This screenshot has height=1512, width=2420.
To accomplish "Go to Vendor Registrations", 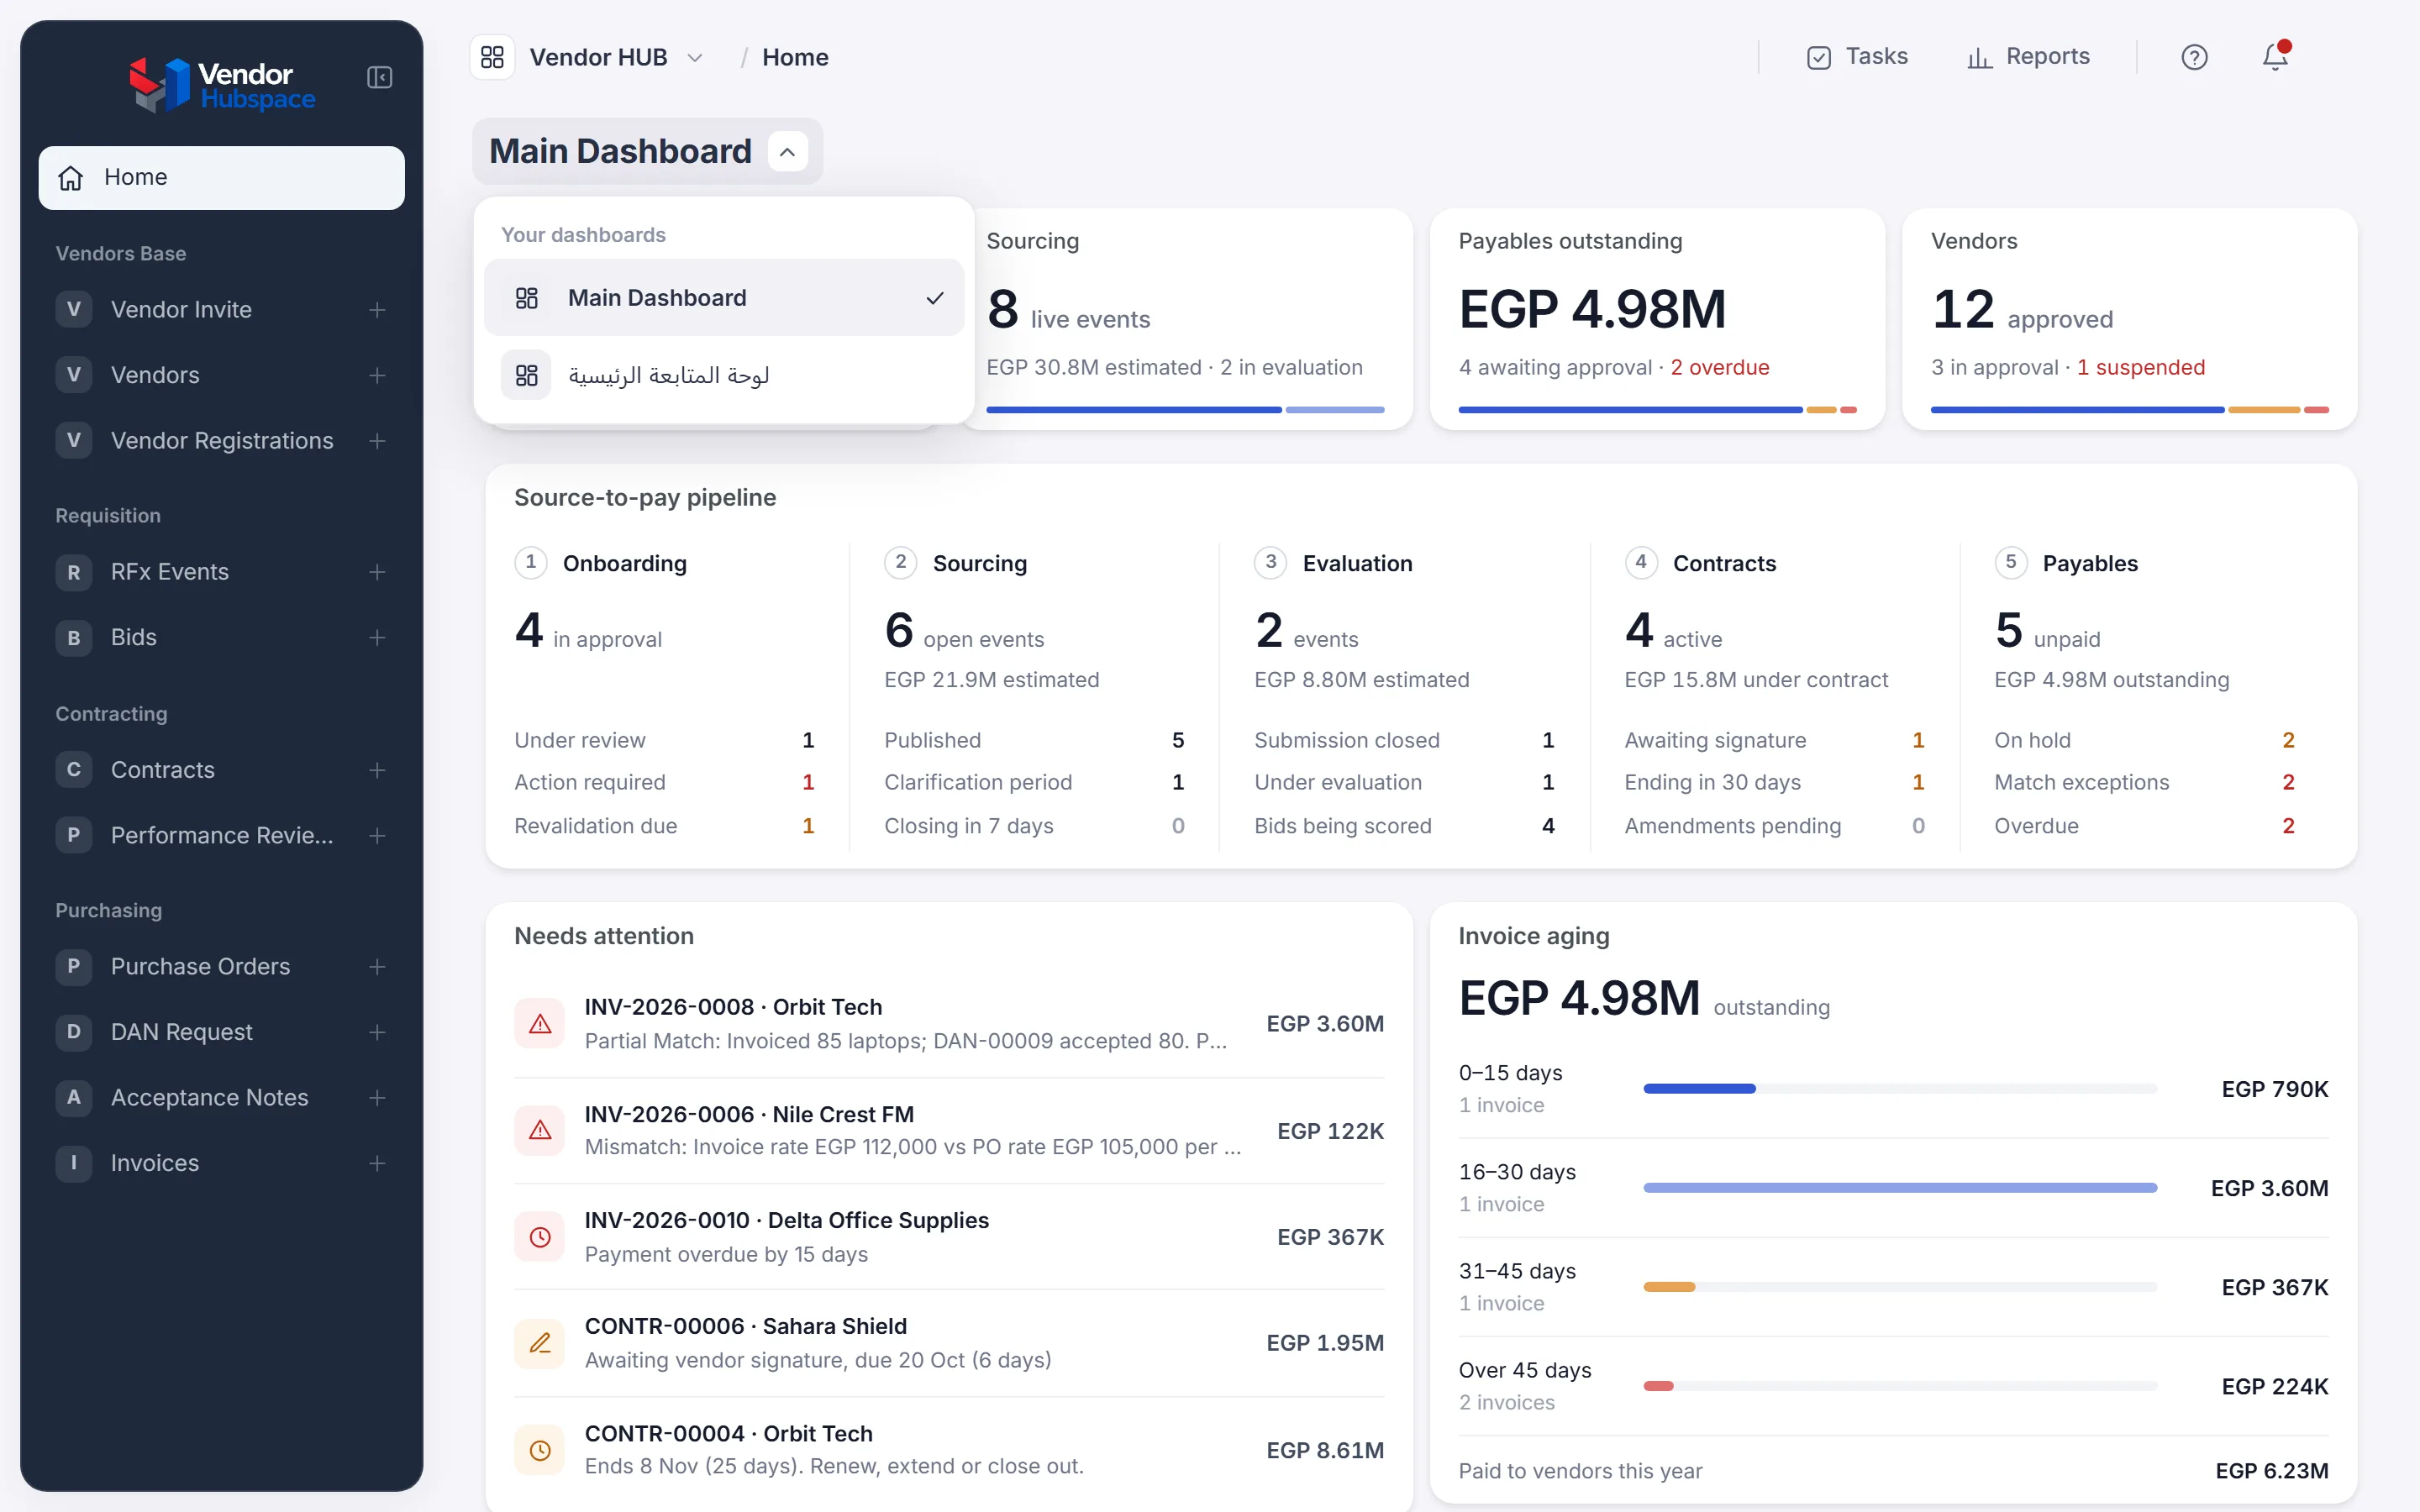I will coord(222,441).
